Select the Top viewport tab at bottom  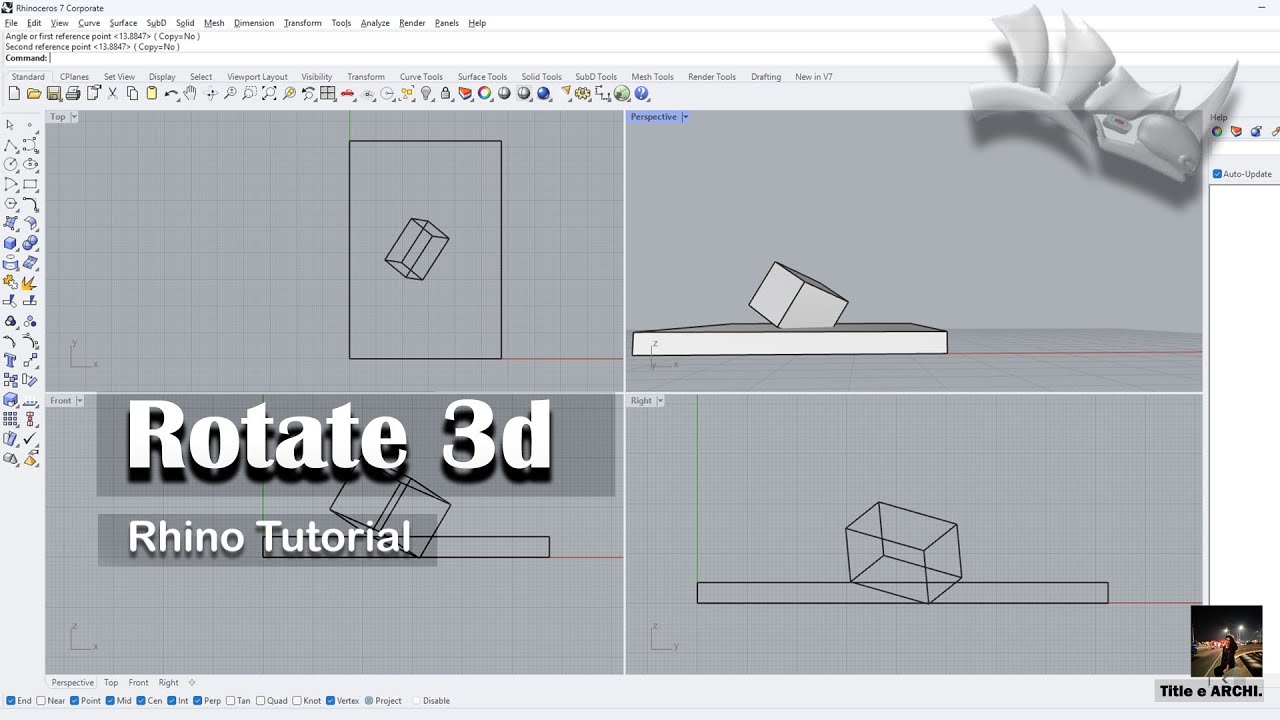point(111,683)
